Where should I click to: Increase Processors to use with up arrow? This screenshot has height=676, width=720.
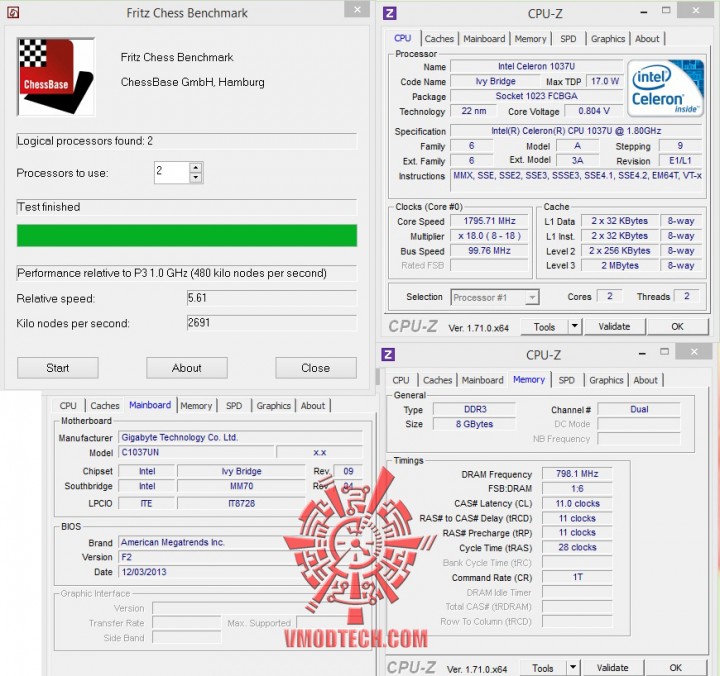tap(196, 168)
